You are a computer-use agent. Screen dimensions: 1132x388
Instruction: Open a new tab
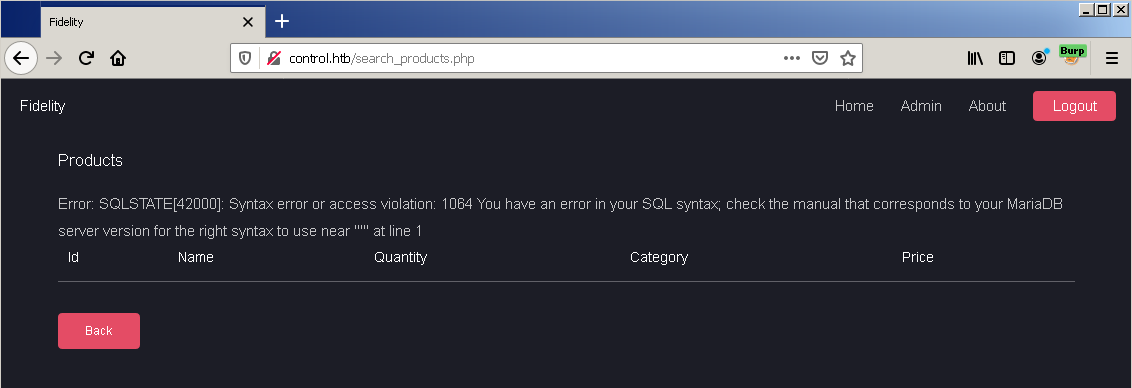pos(282,22)
